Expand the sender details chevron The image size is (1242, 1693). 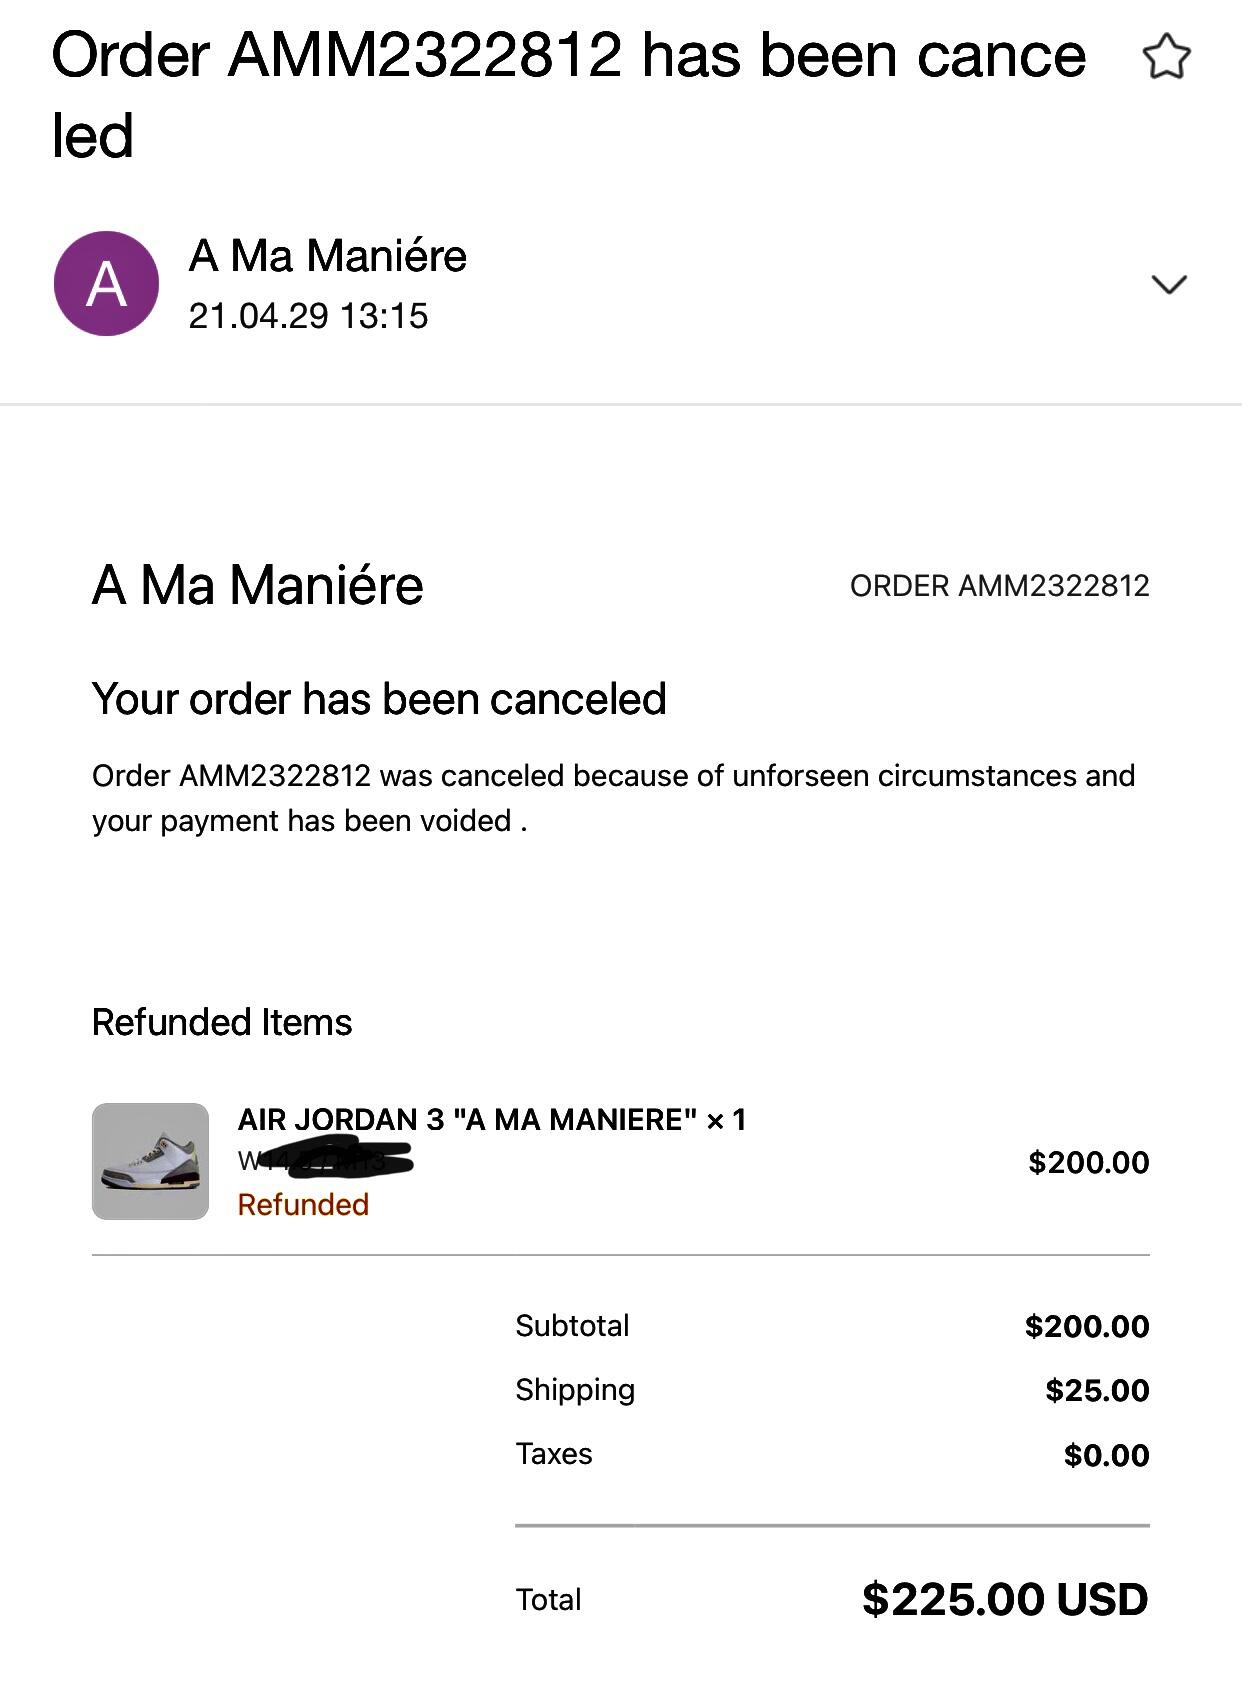1168,285
